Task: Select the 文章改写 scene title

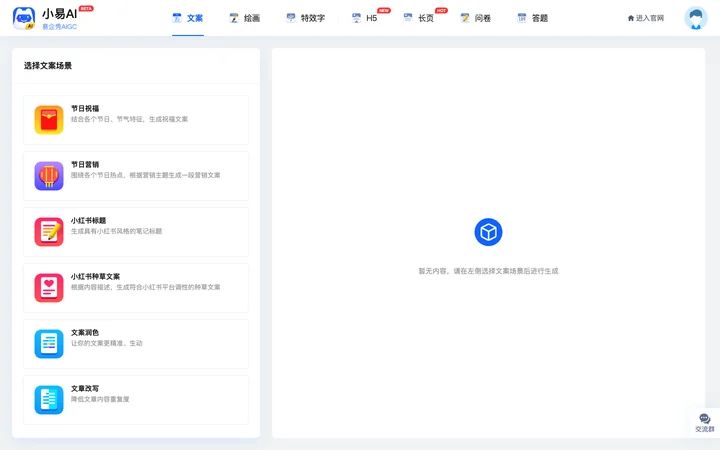Action: 85,388
